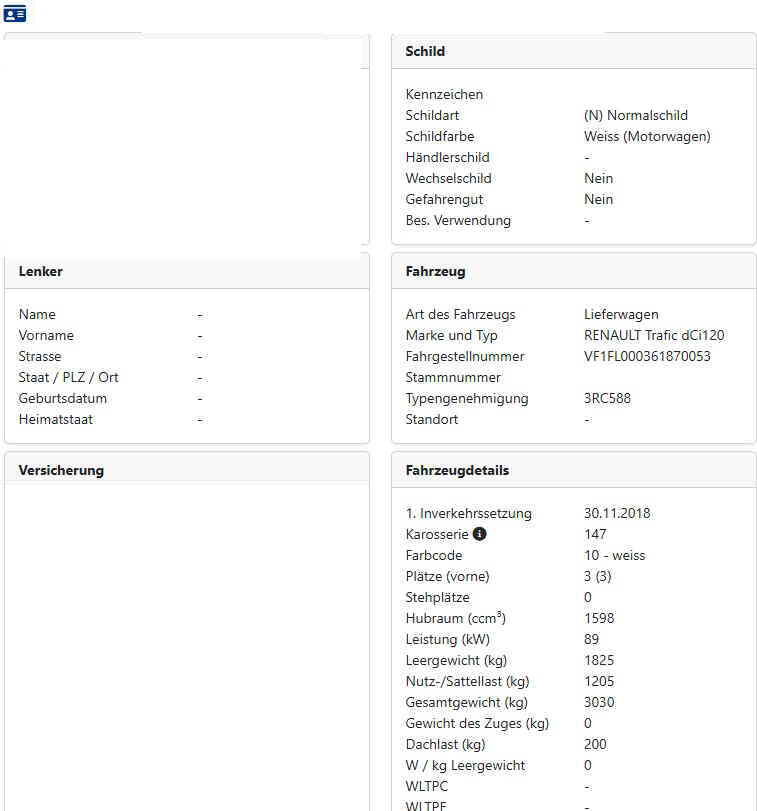Click the first registration date 30.11.2018

pos(617,513)
